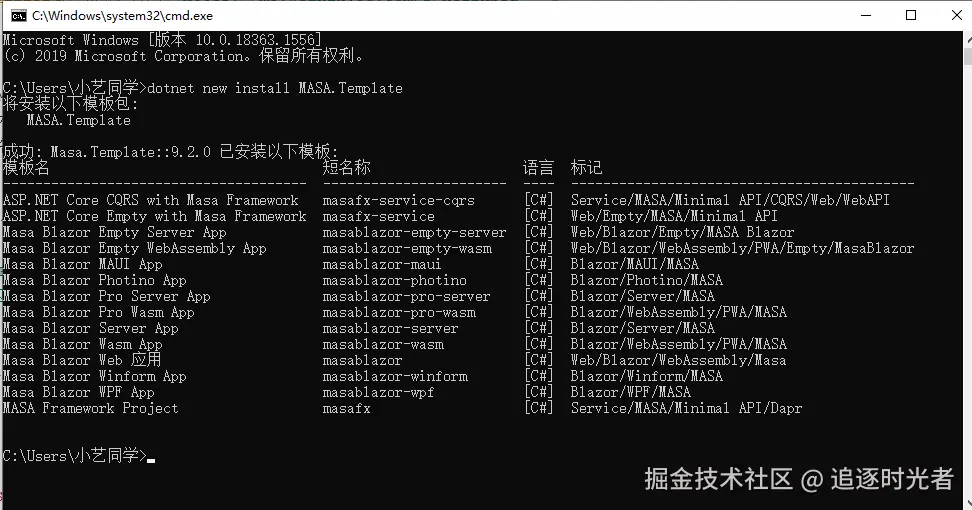
Task: Click 'ASP.NET Core CQRS with Masa Framework' row
Action: 446,200
